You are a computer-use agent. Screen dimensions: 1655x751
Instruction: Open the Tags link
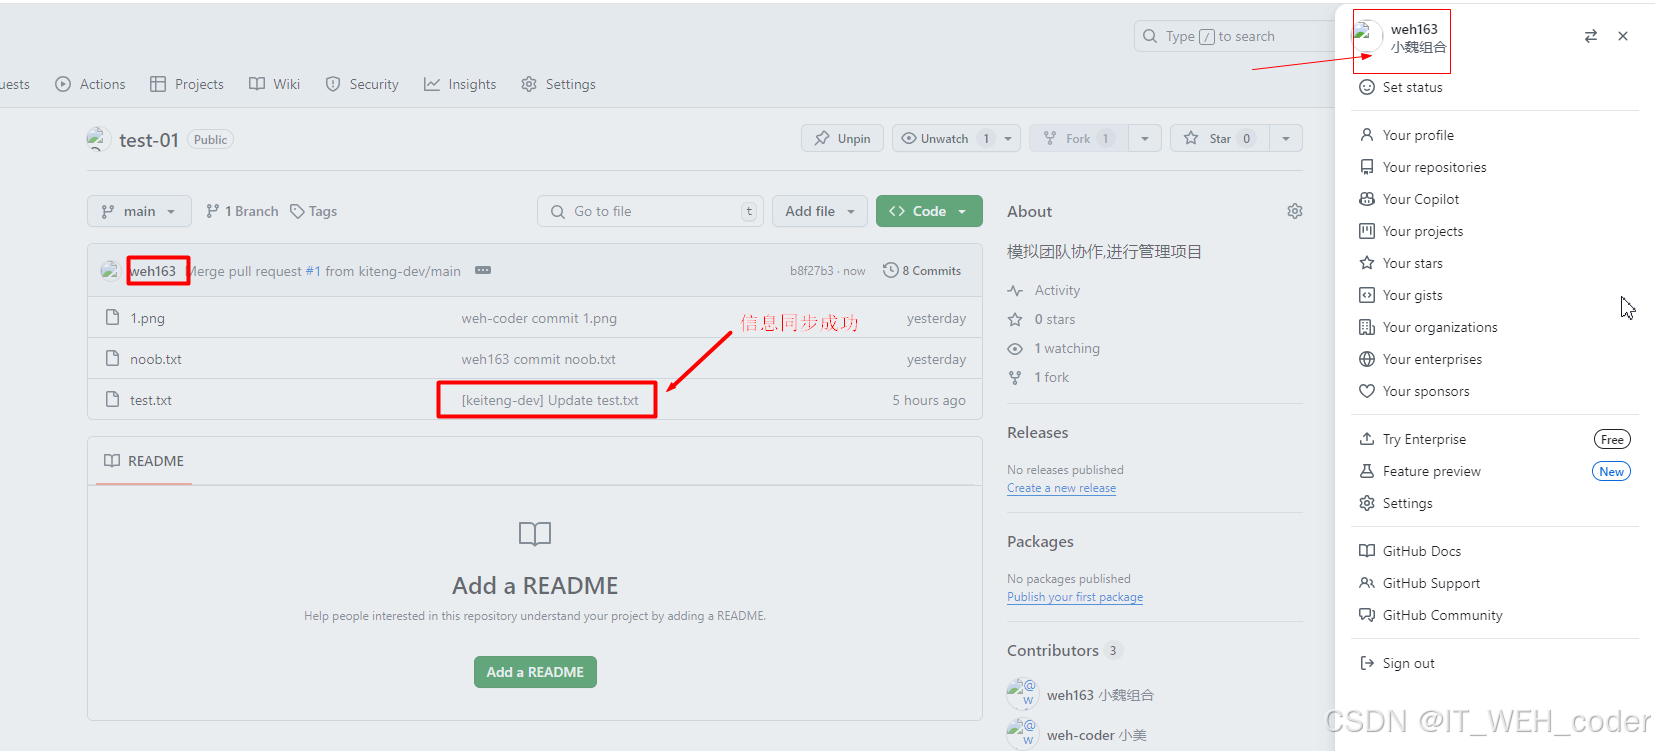313,211
